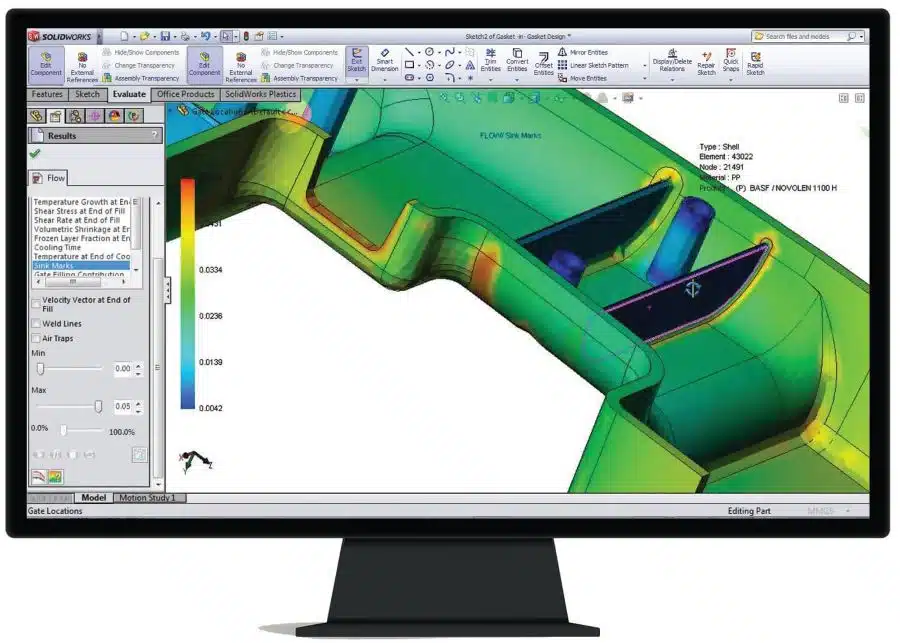Click the Save icon in quick toolbar

click(164, 36)
